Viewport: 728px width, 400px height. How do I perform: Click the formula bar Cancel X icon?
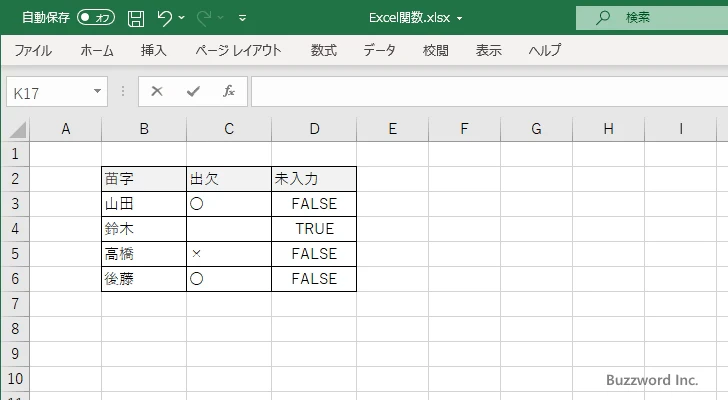(157, 91)
